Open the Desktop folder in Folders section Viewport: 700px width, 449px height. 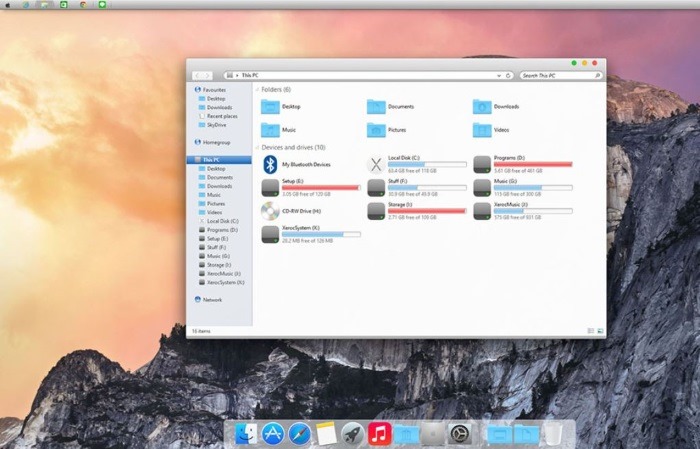click(x=270, y=107)
